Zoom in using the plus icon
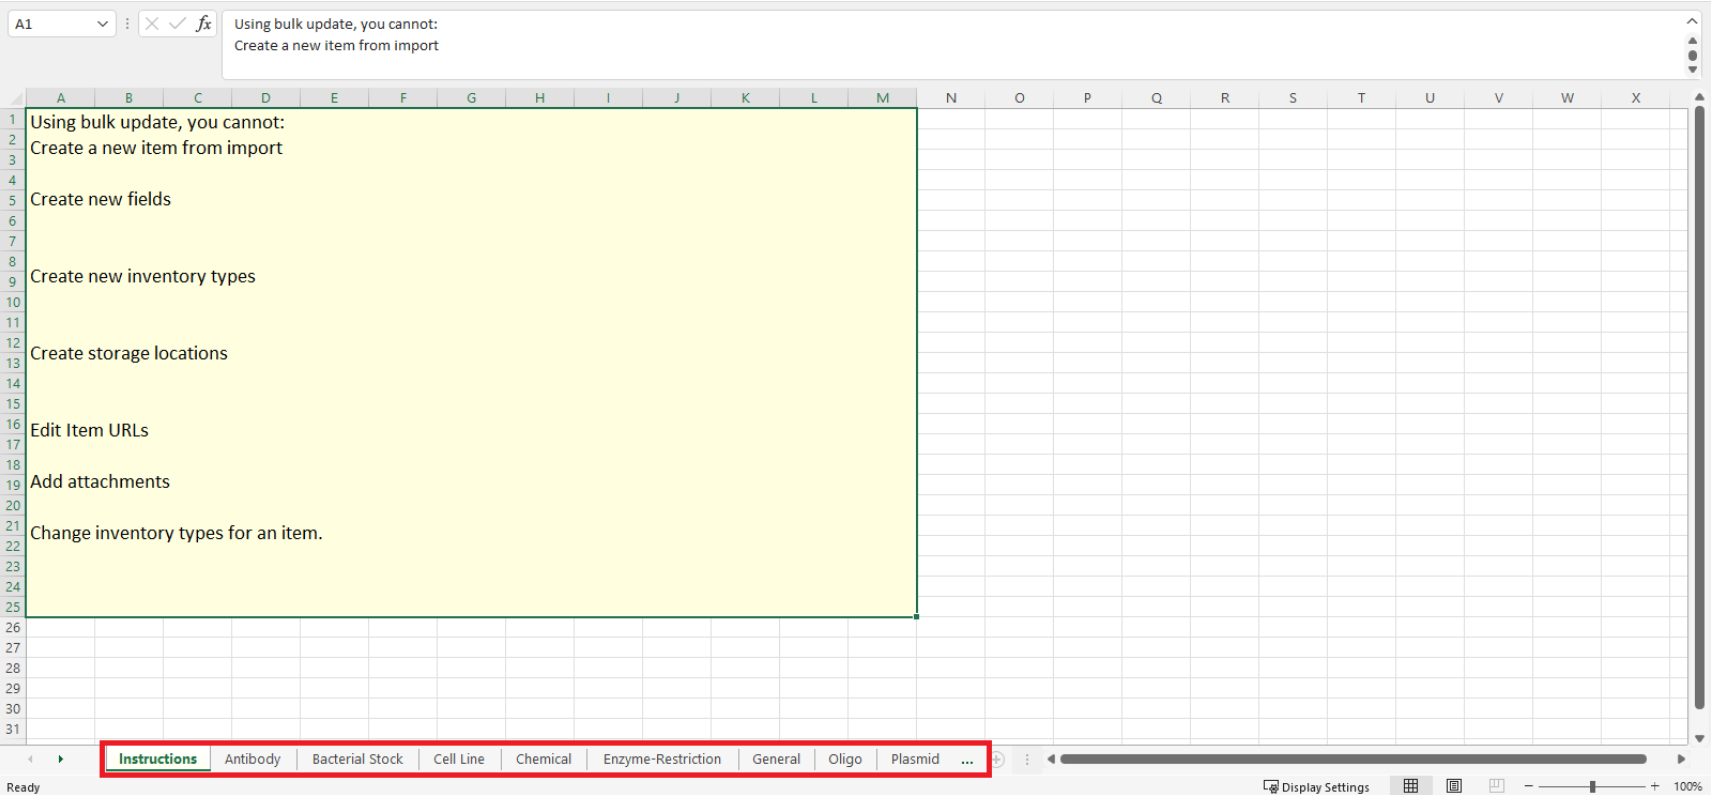The height and width of the screenshot is (795, 1711). [x=1655, y=786]
